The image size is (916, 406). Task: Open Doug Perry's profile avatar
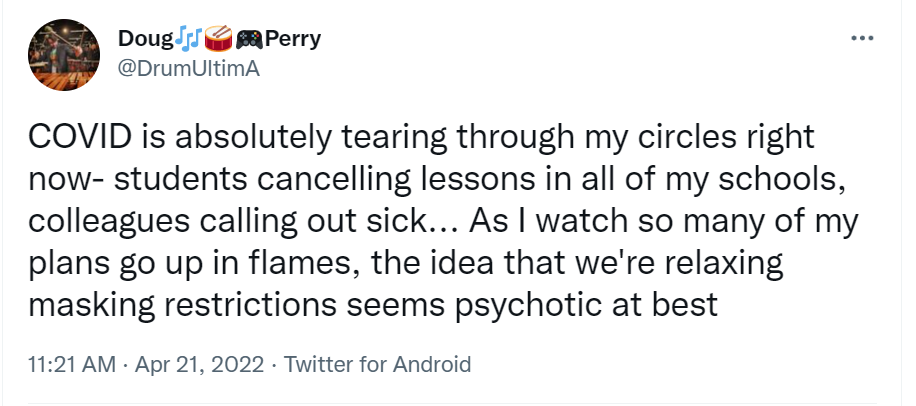click(x=67, y=54)
